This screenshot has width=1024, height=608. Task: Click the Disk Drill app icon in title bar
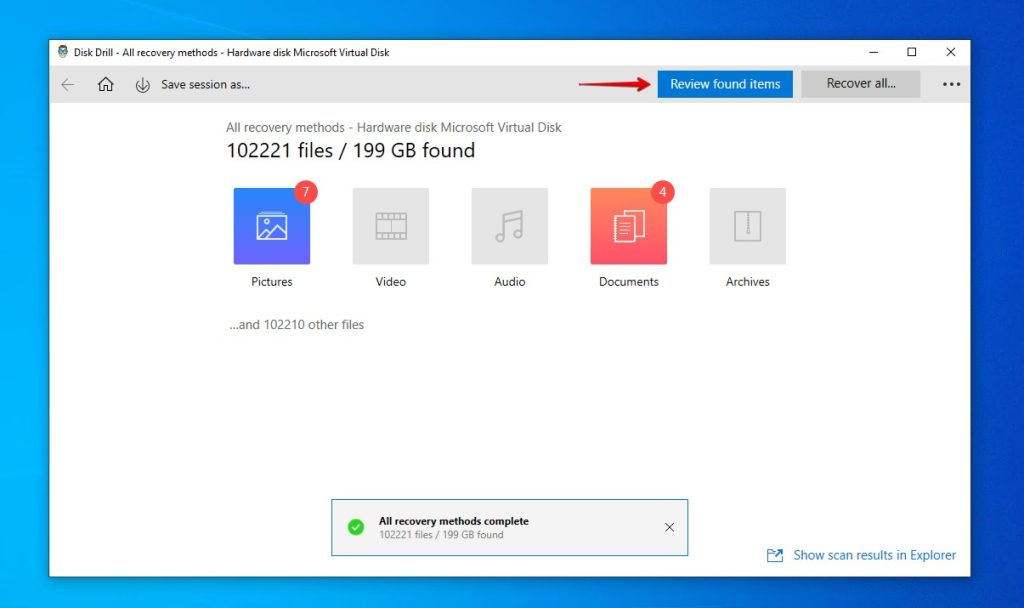click(x=63, y=52)
